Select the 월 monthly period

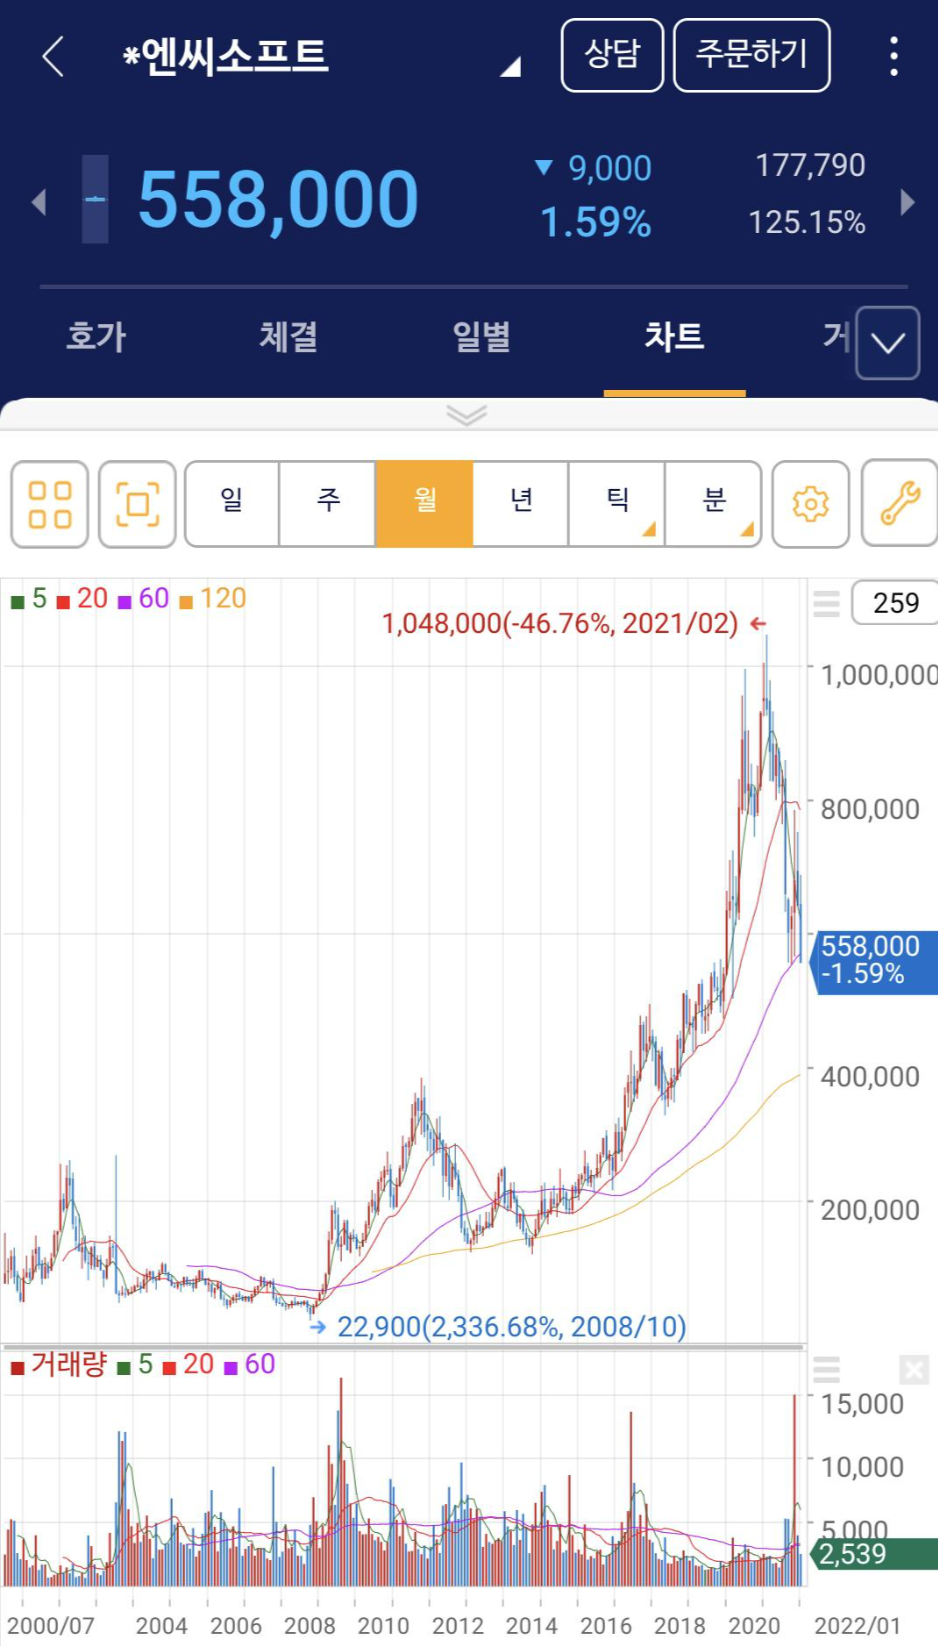(424, 504)
